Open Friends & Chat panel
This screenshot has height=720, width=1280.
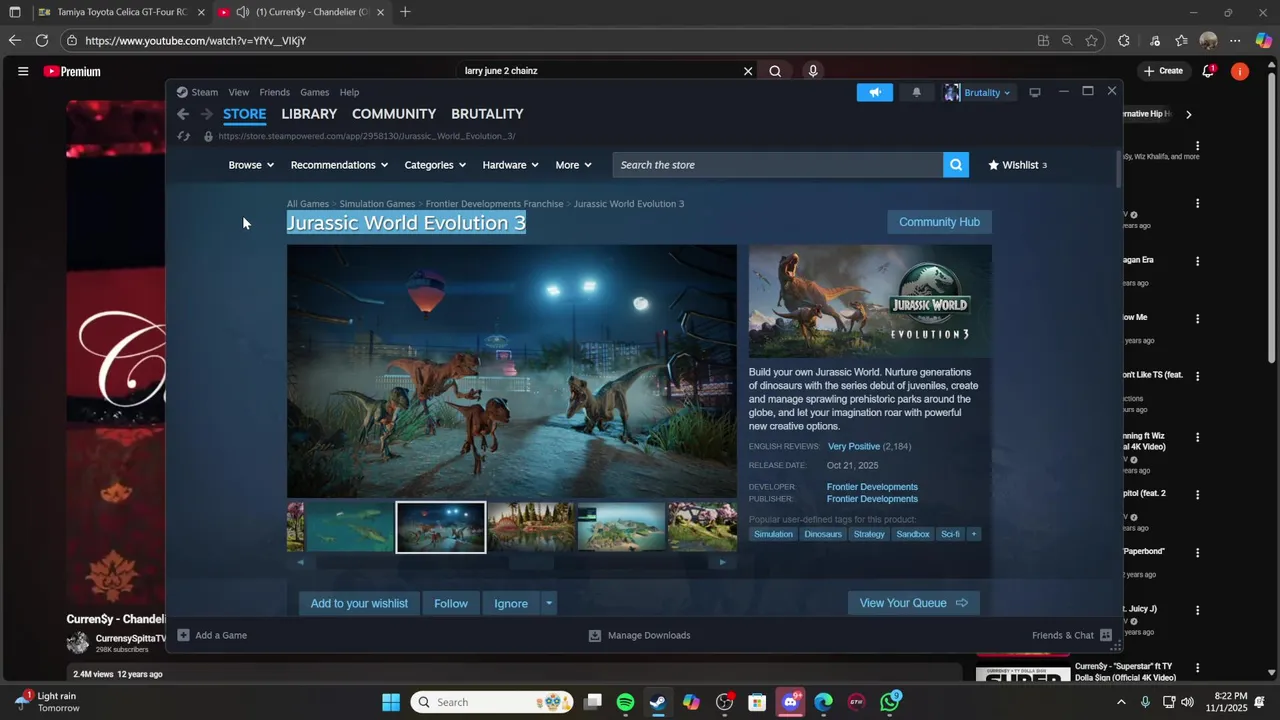tap(1071, 635)
